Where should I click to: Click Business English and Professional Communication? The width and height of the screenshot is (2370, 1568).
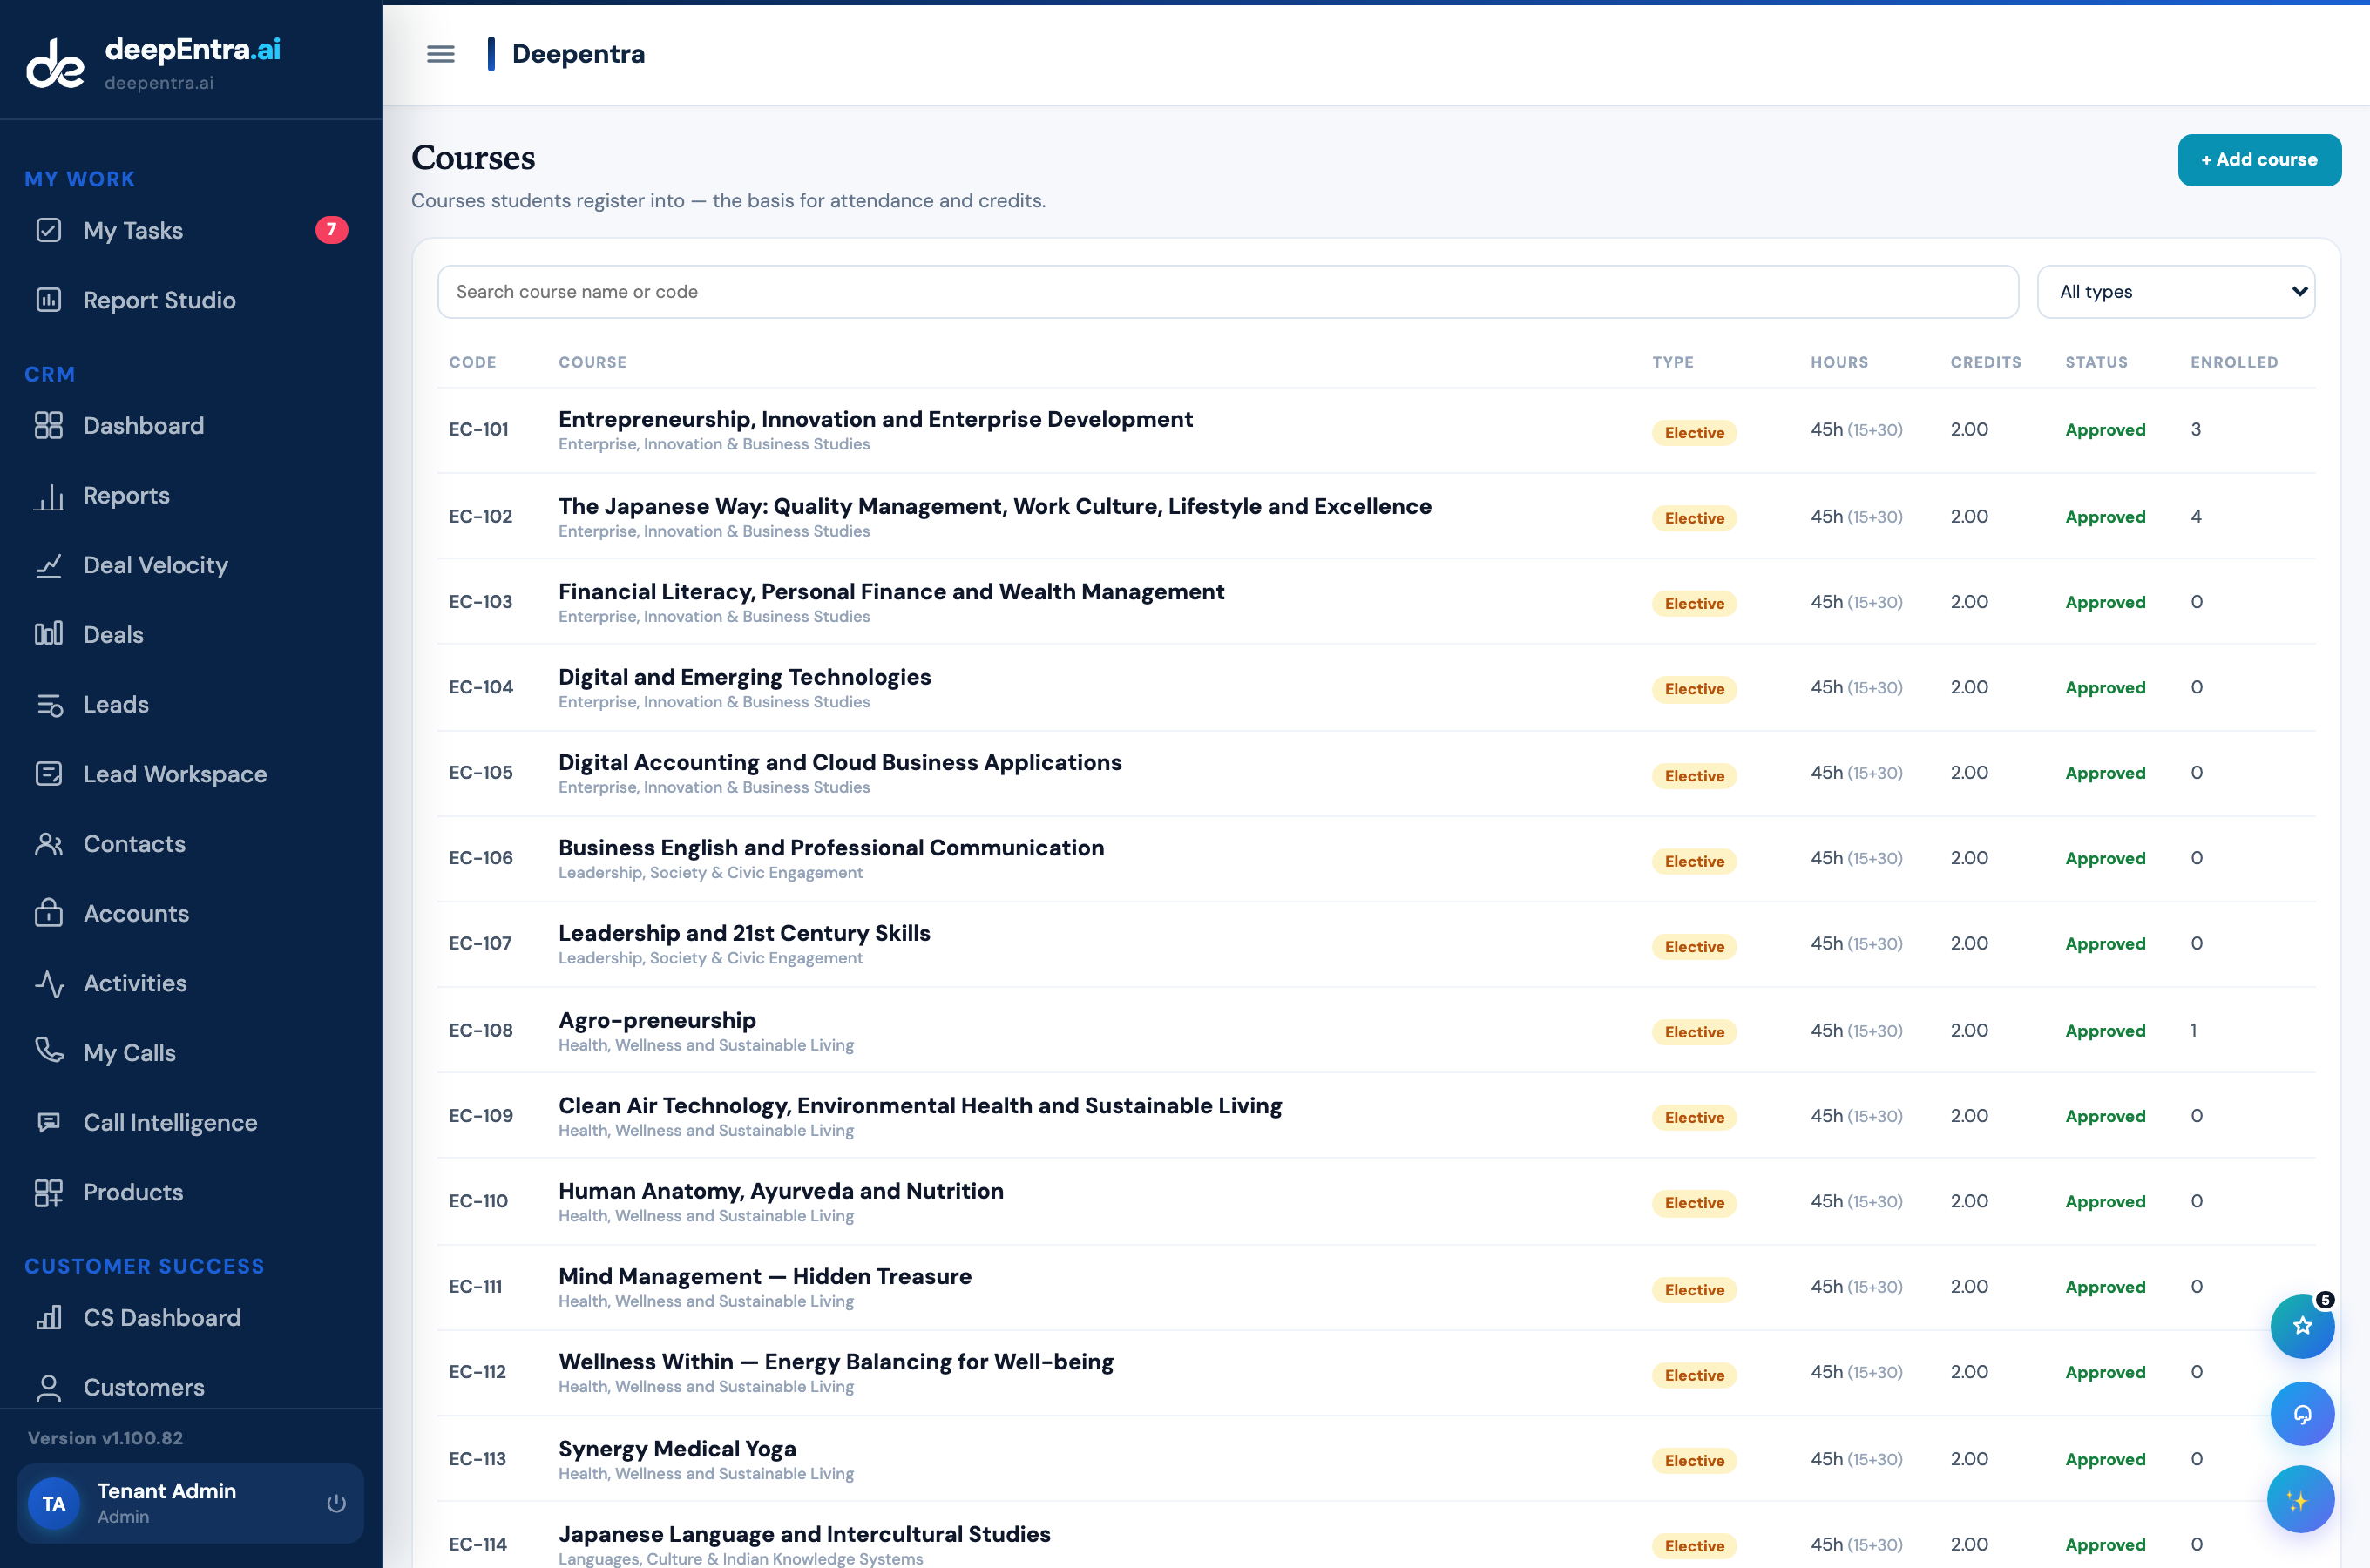click(x=831, y=847)
